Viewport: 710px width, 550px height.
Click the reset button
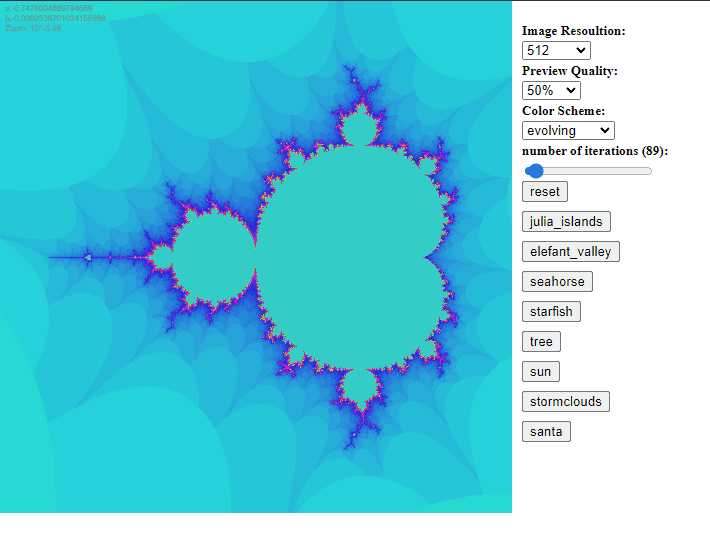[x=545, y=192]
